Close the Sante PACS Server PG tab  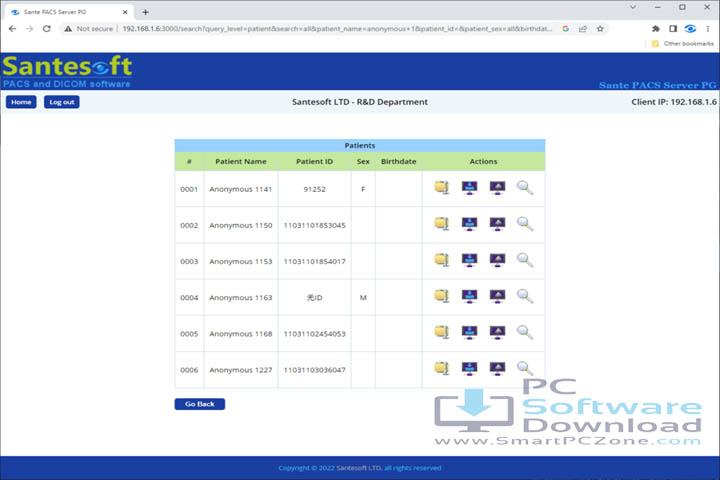[x=125, y=12]
